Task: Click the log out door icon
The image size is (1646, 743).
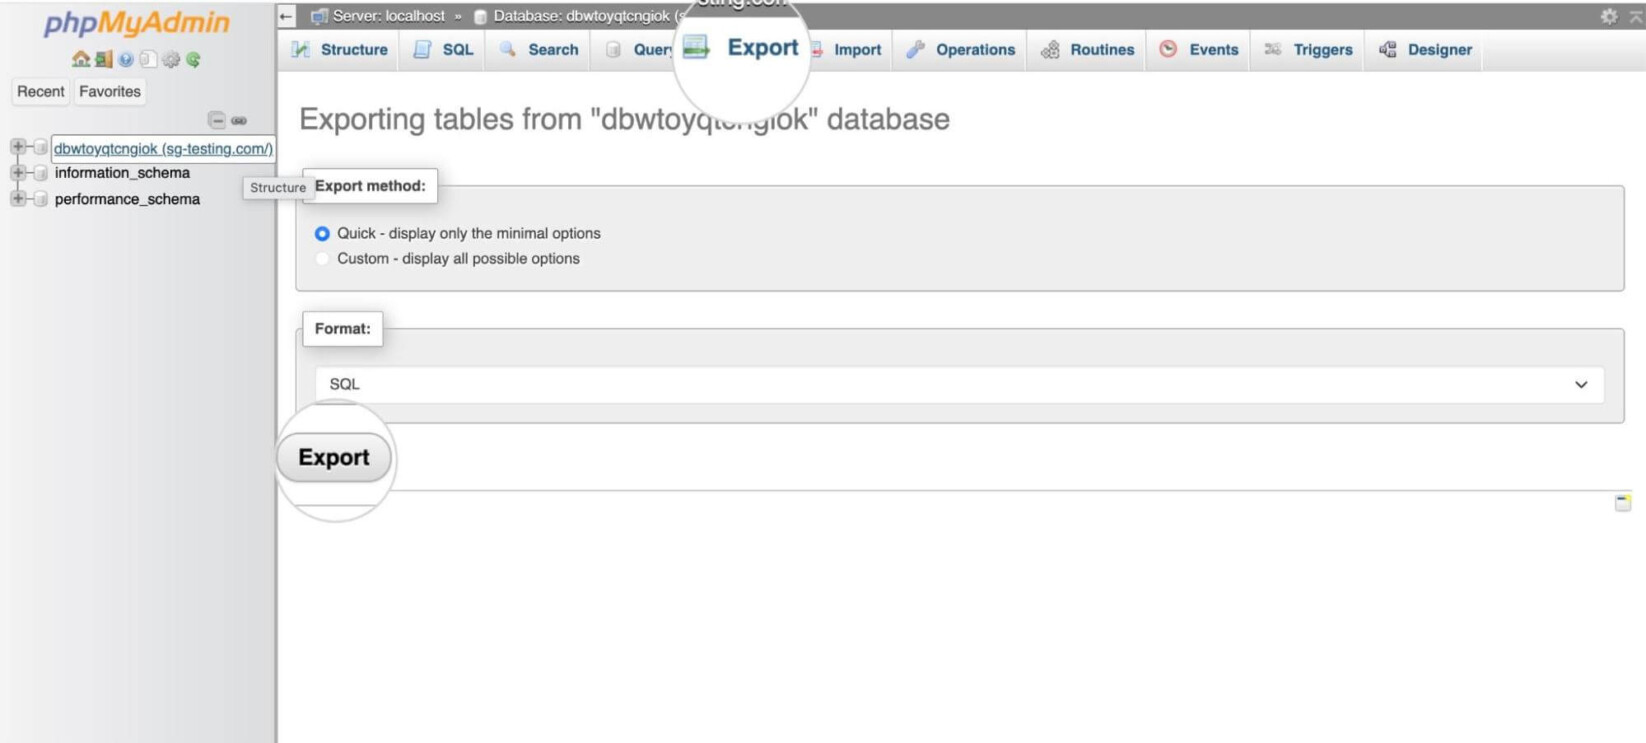Action: [x=103, y=59]
